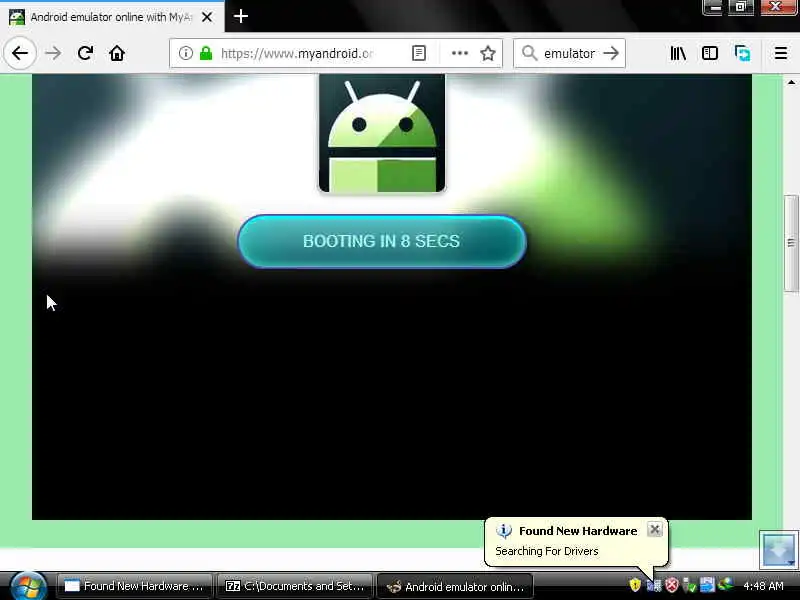Bookmark this page with the star
Screen dimensions: 800x600
(x=488, y=53)
